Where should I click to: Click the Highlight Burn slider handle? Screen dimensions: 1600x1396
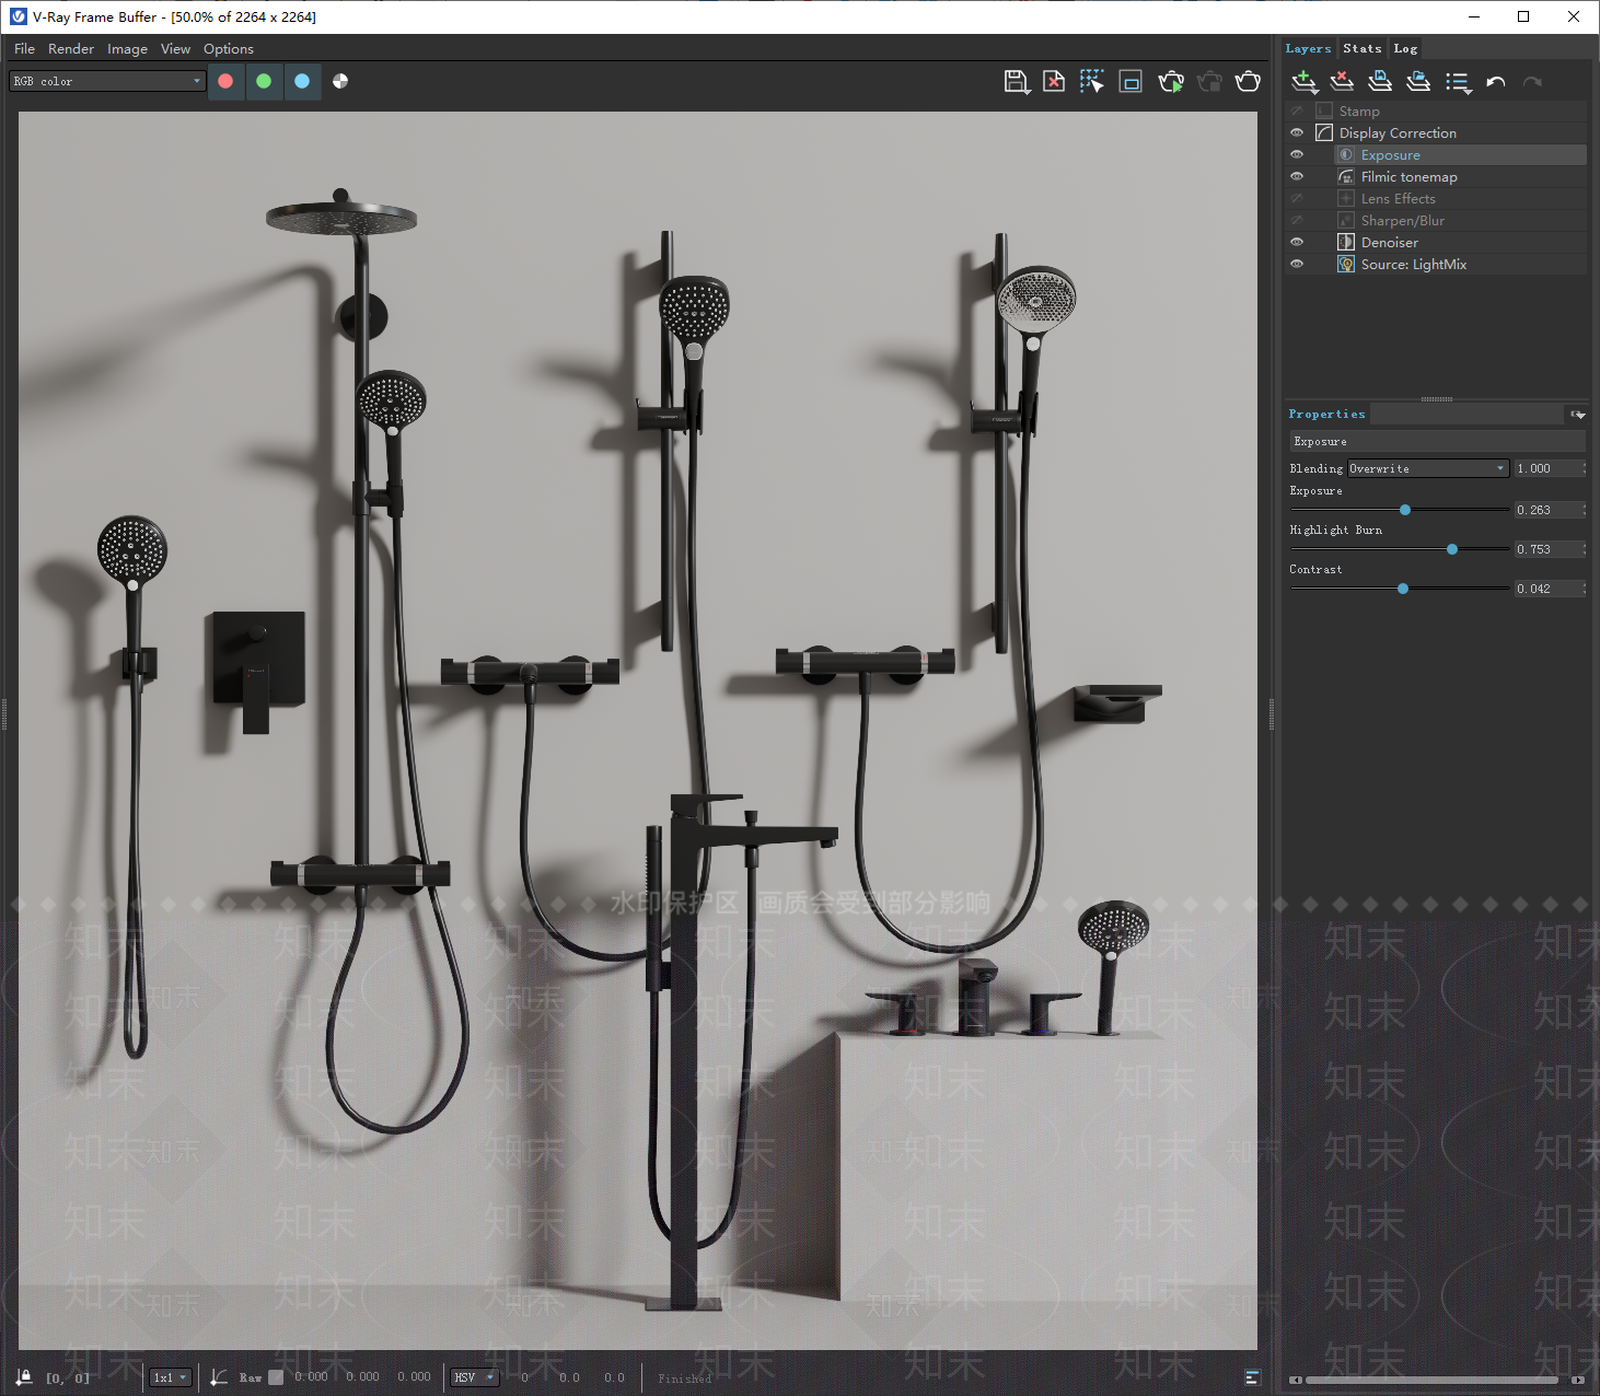[x=1452, y=549]
